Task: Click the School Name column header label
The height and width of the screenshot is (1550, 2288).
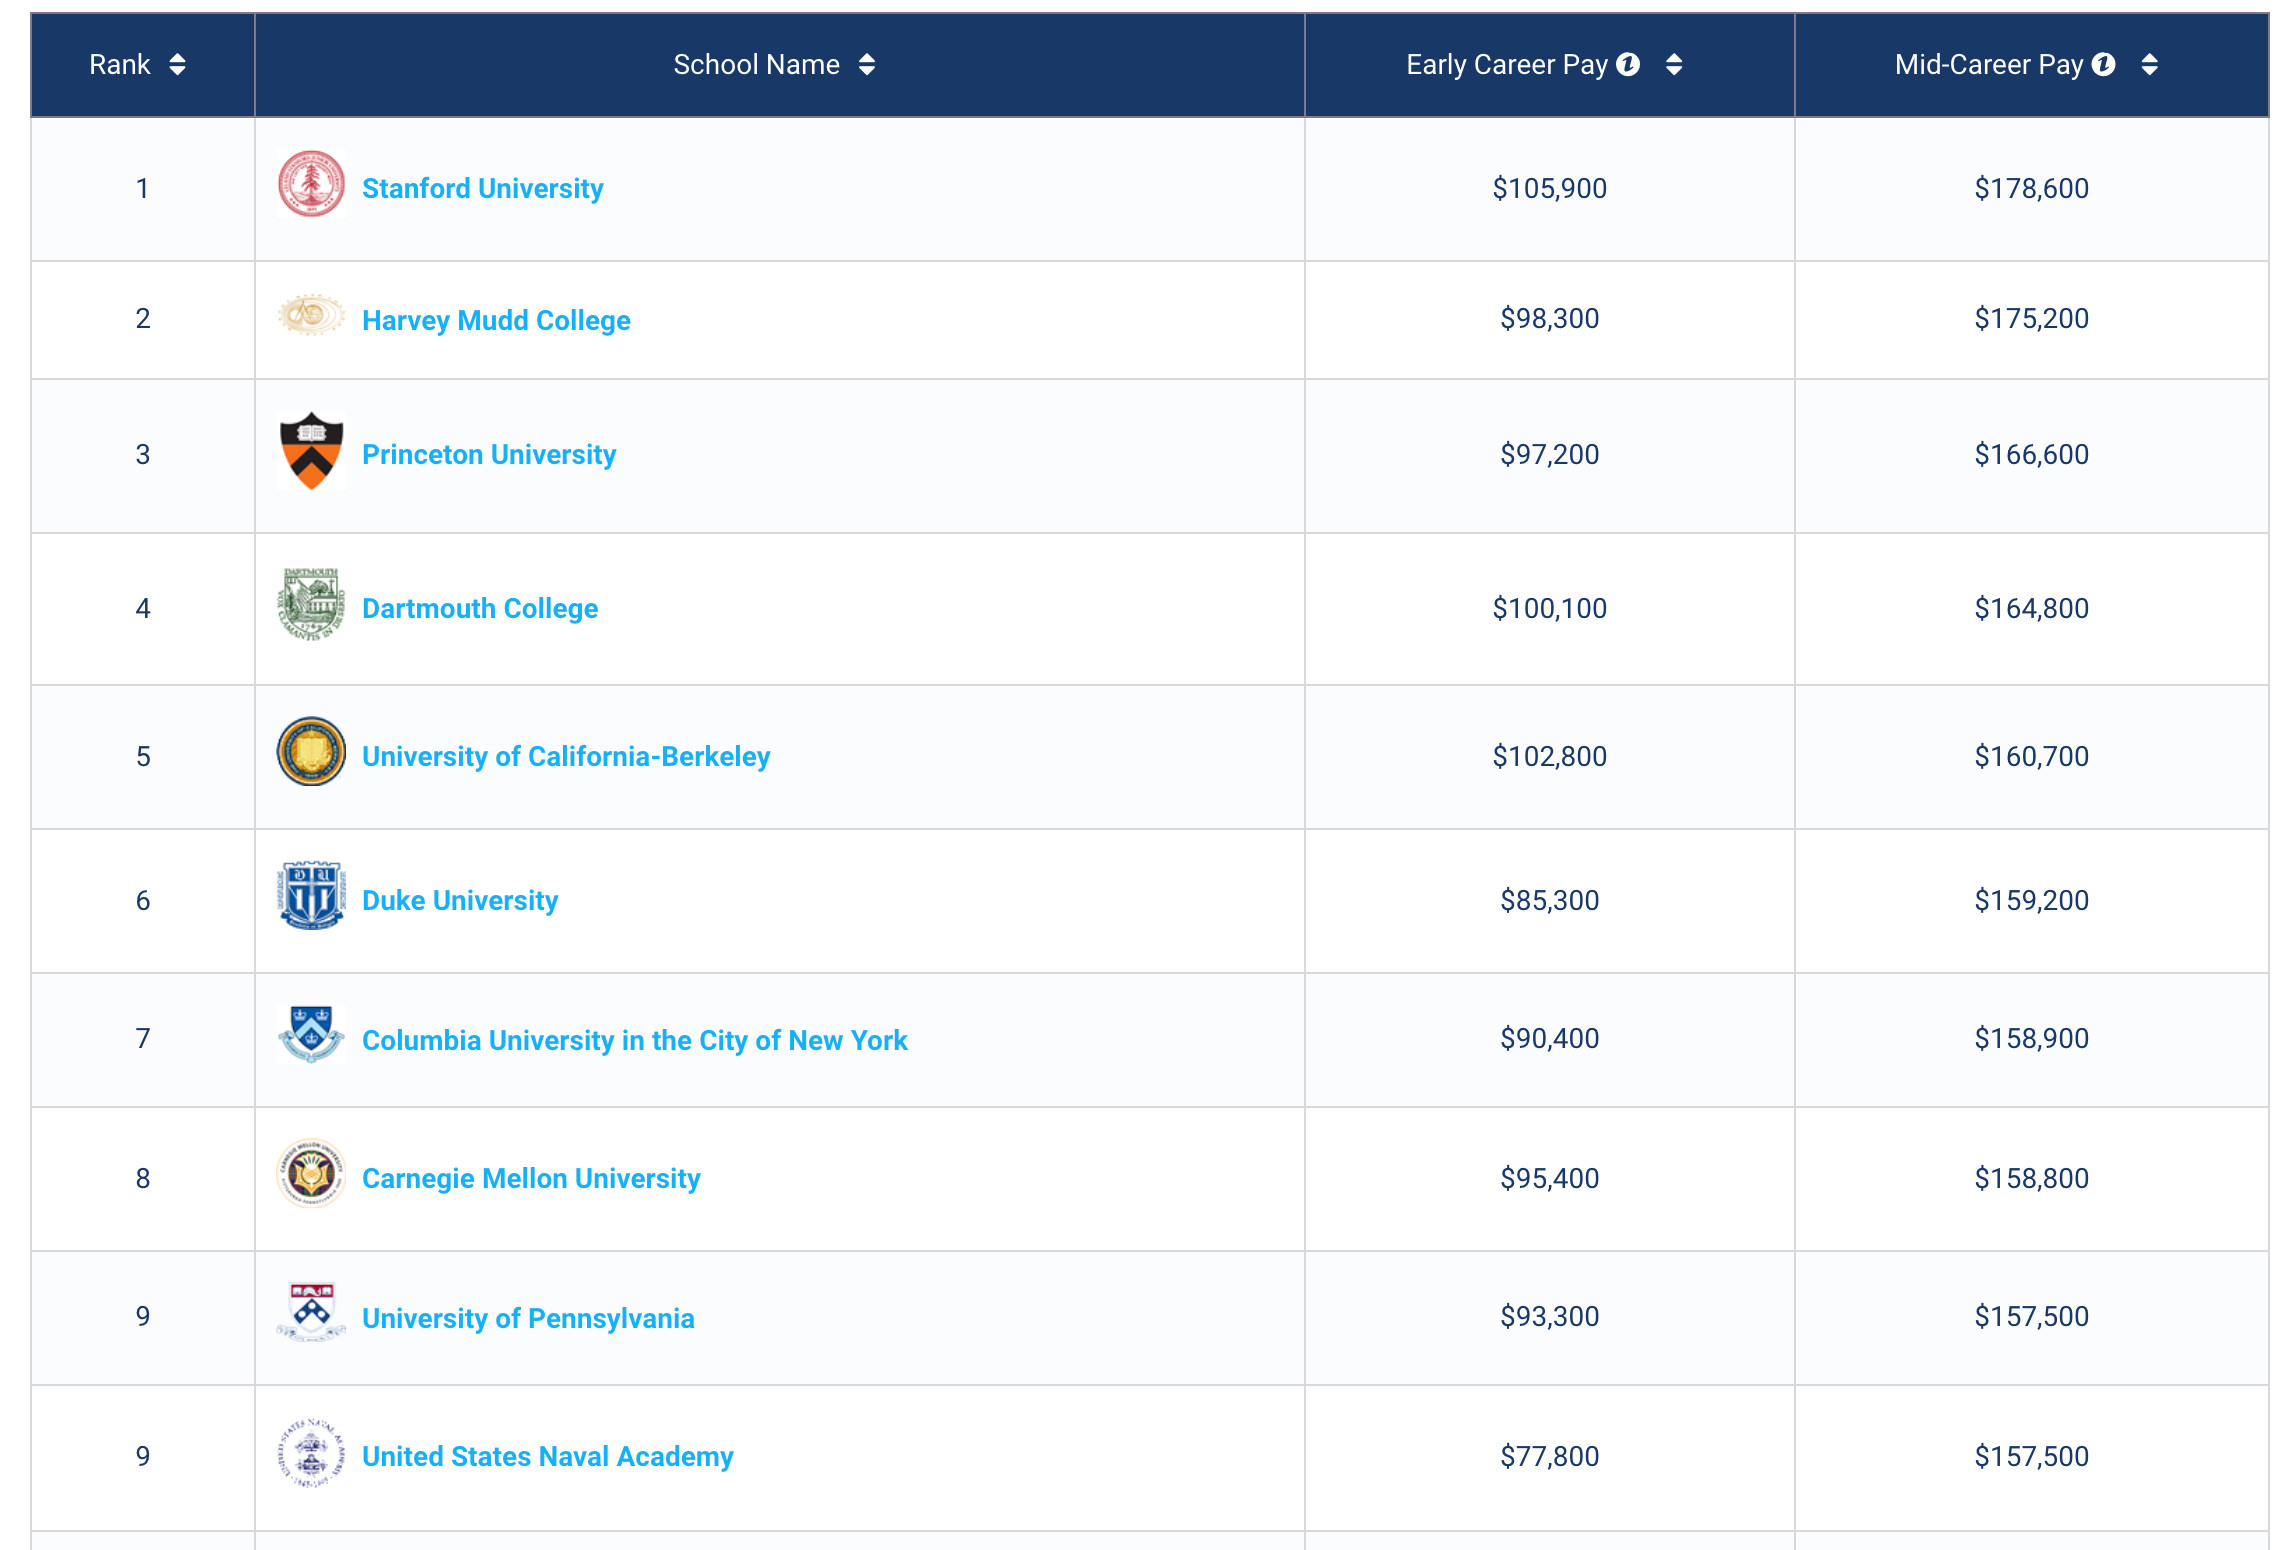Action: [x=757, y=65]
